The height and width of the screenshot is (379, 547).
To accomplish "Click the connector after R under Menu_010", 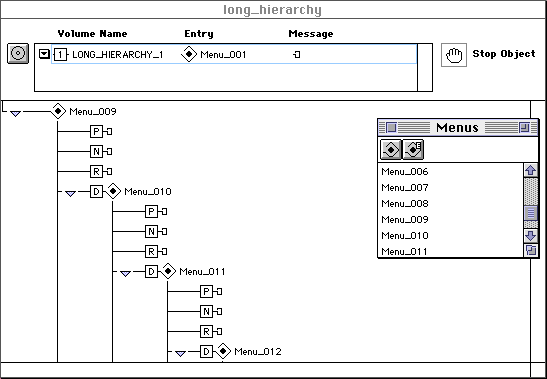I will pyautogui.click(x=164, y=251).
